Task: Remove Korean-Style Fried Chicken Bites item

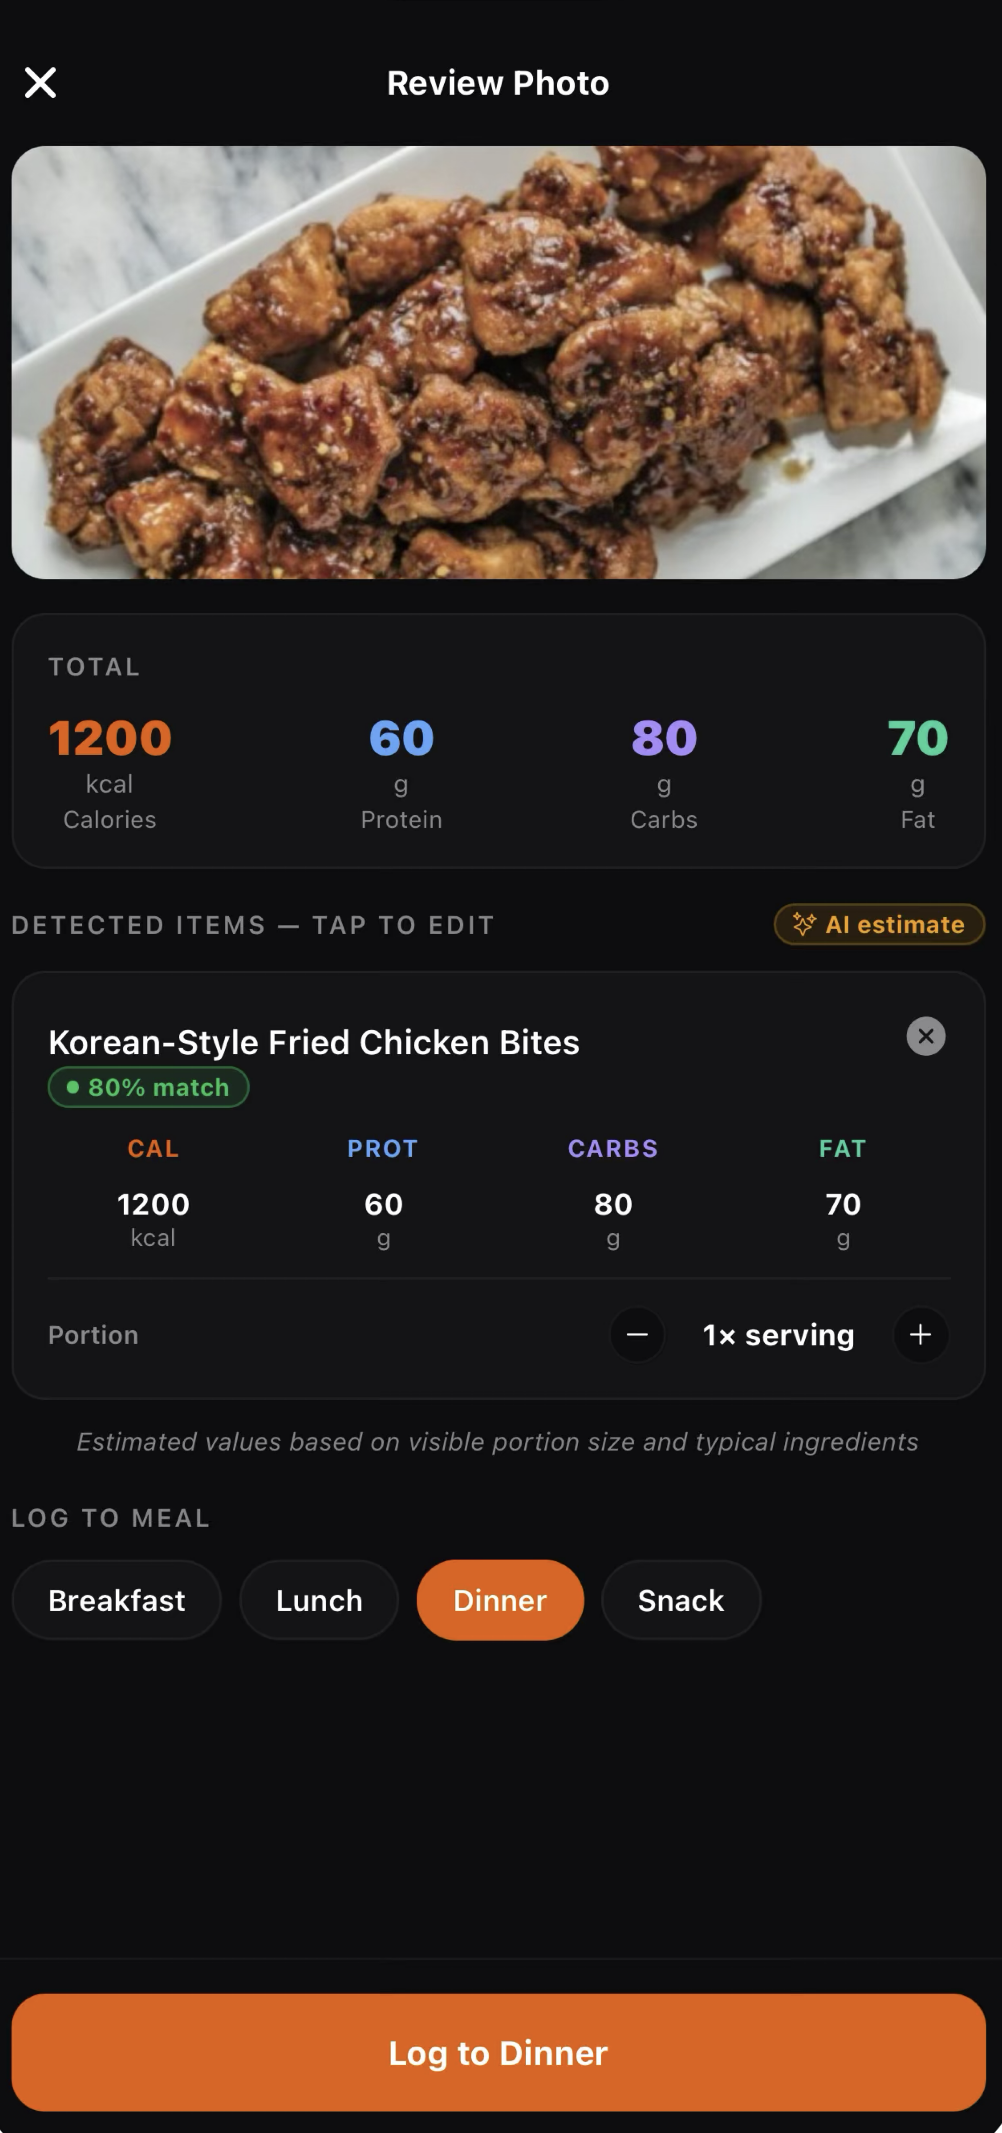Action: click(x=925, y=1036)
